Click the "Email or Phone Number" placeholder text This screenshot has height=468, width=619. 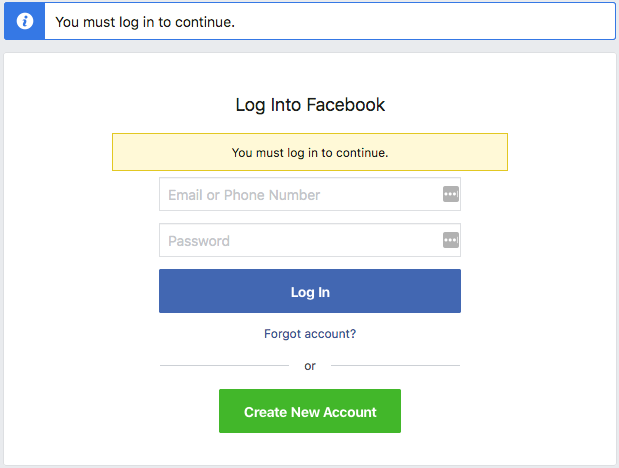point(244,195)
